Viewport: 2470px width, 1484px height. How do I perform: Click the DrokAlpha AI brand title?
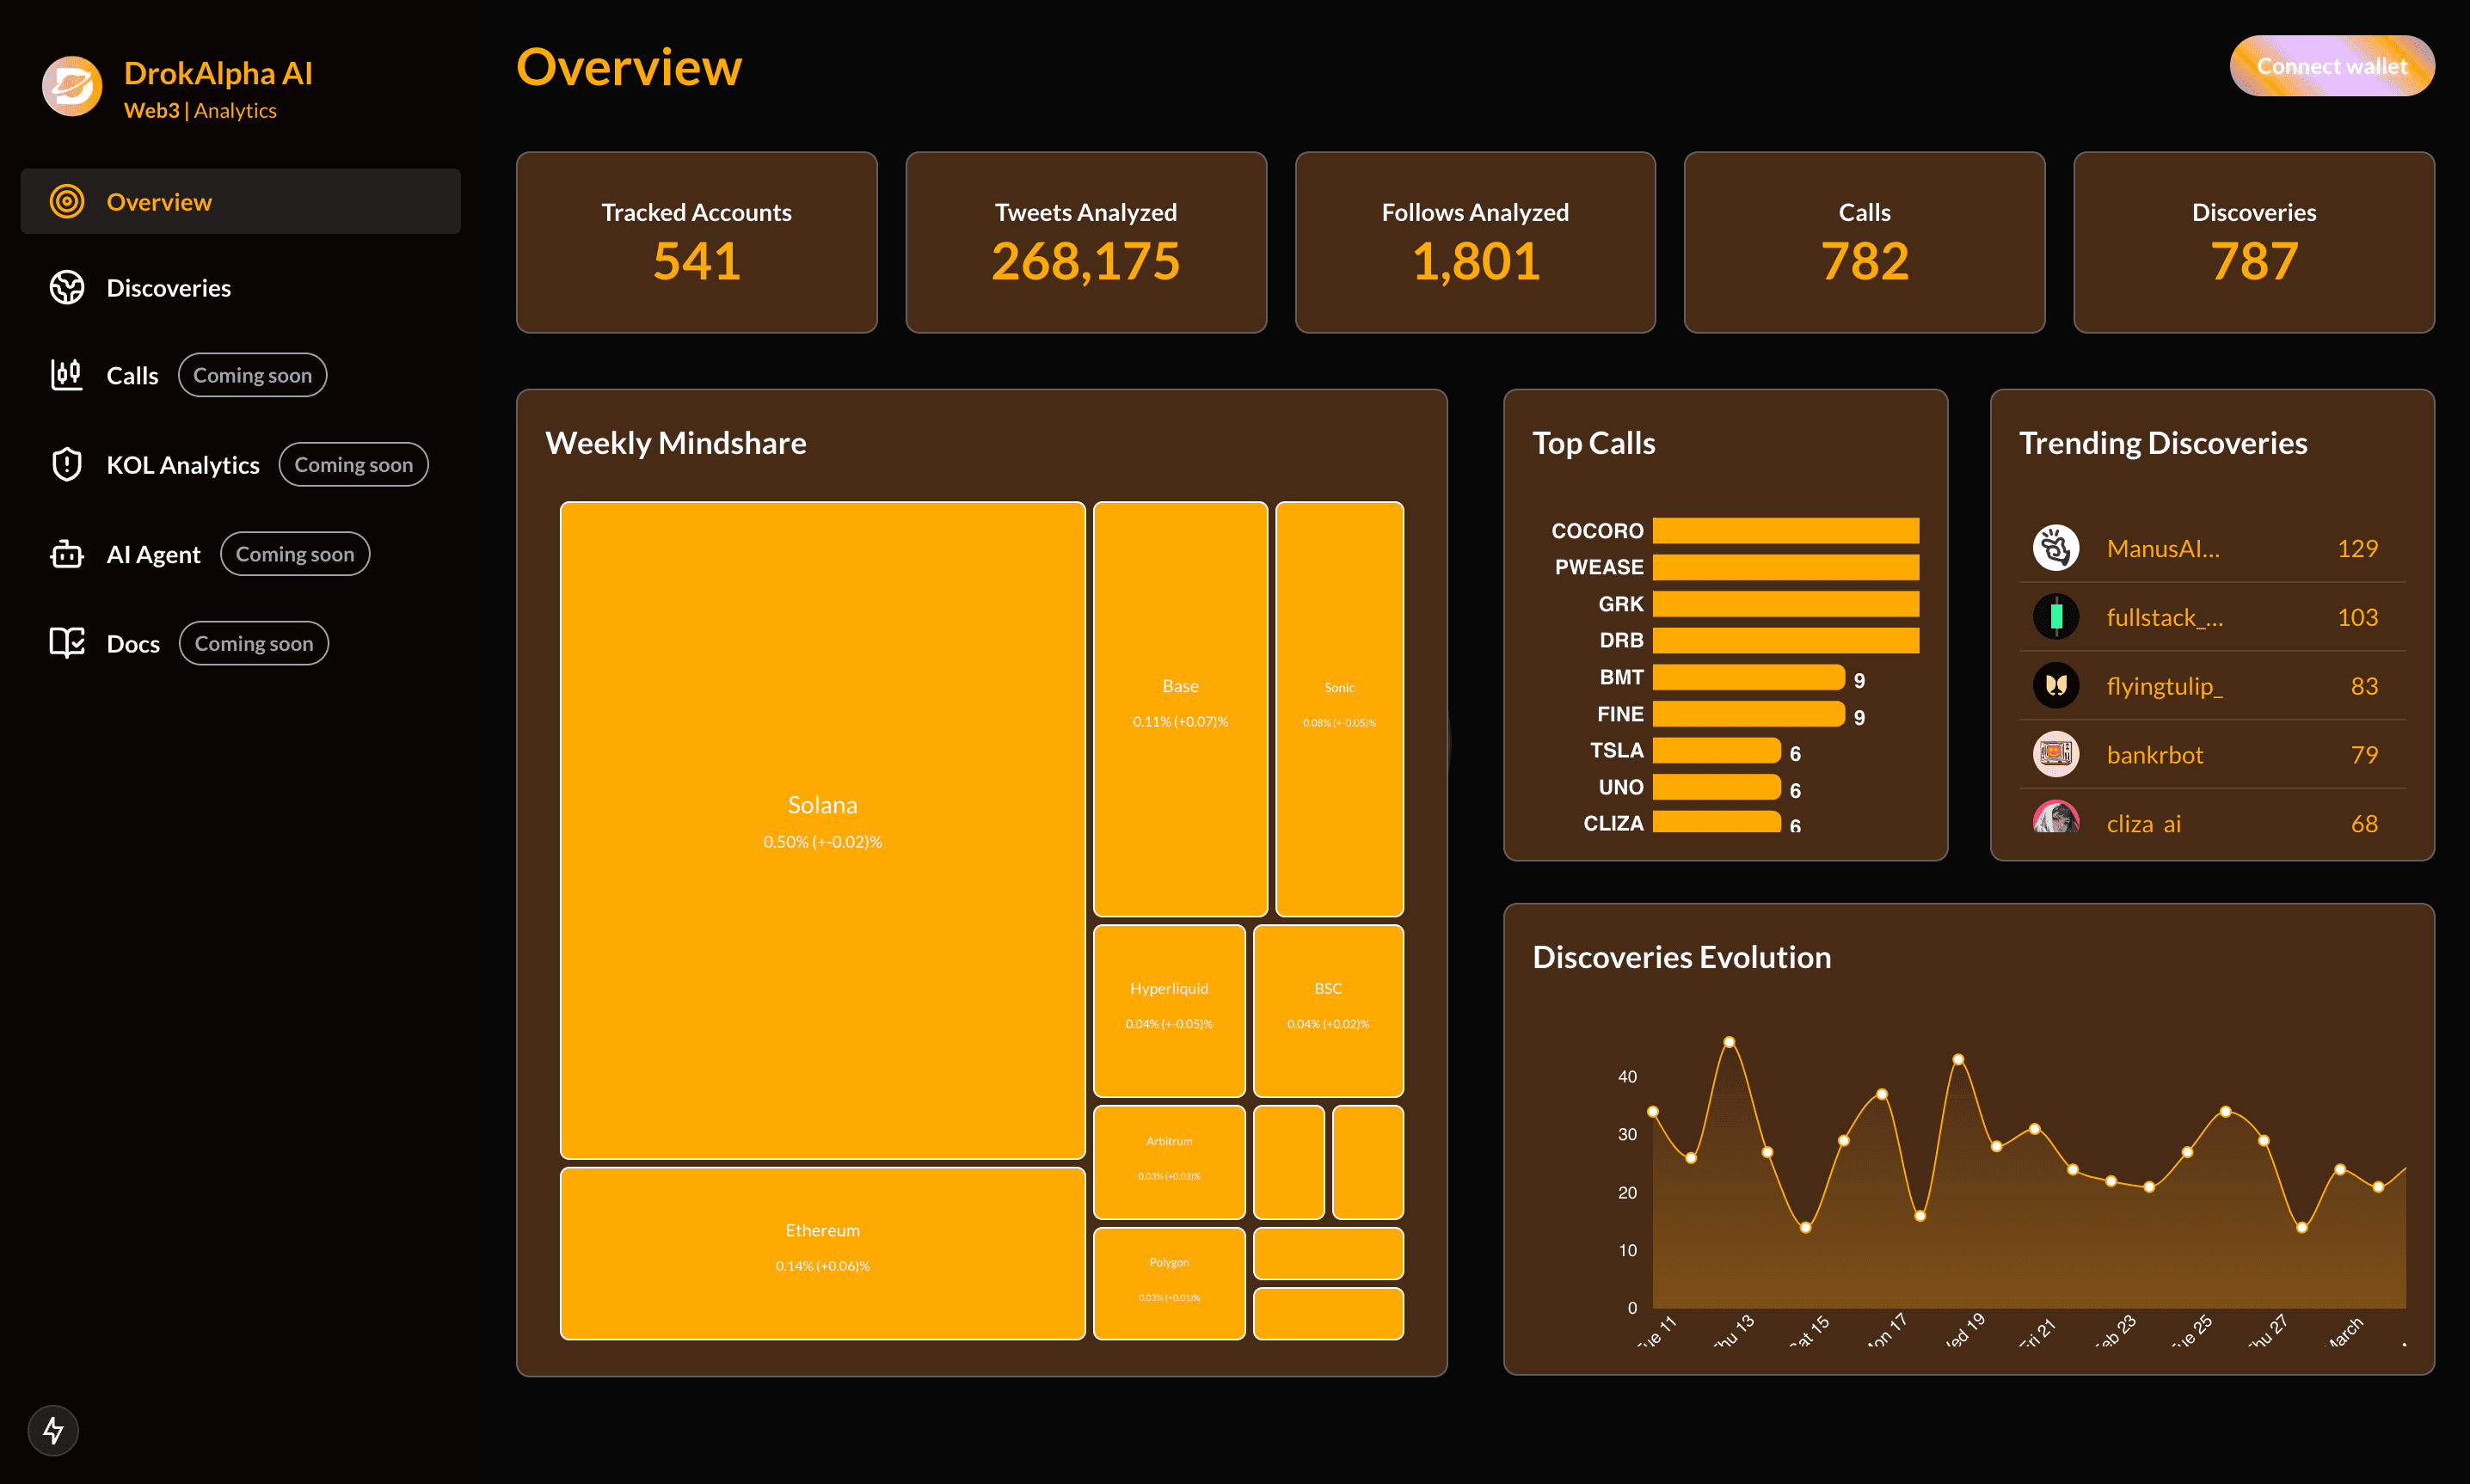tap(218, 73)
